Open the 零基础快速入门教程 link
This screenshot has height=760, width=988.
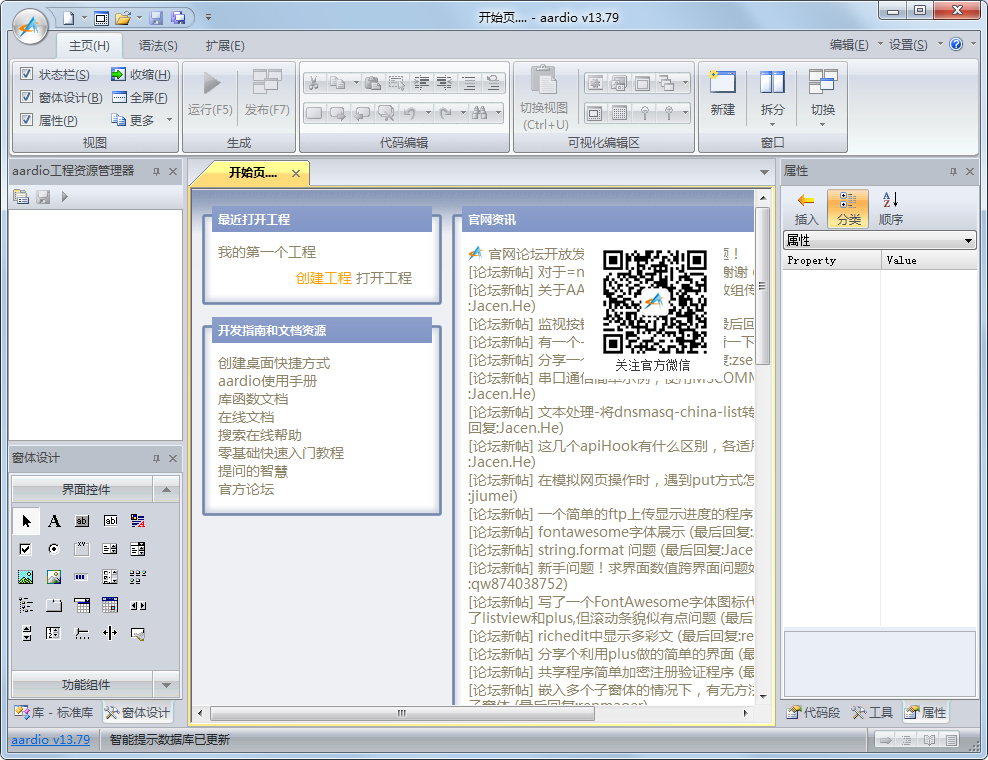(x=281, y=453)
